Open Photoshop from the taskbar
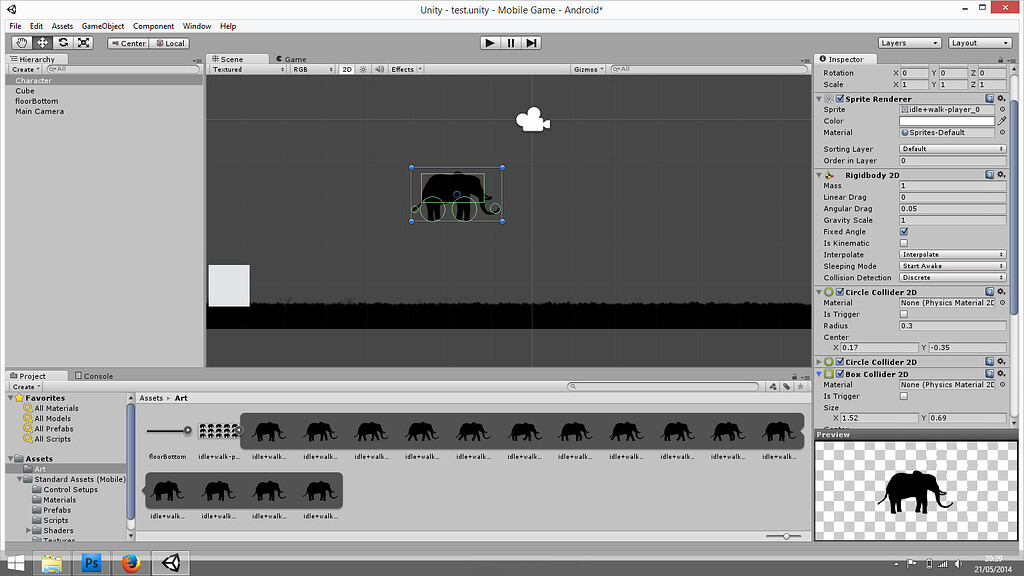 click(x=91, y=562)
